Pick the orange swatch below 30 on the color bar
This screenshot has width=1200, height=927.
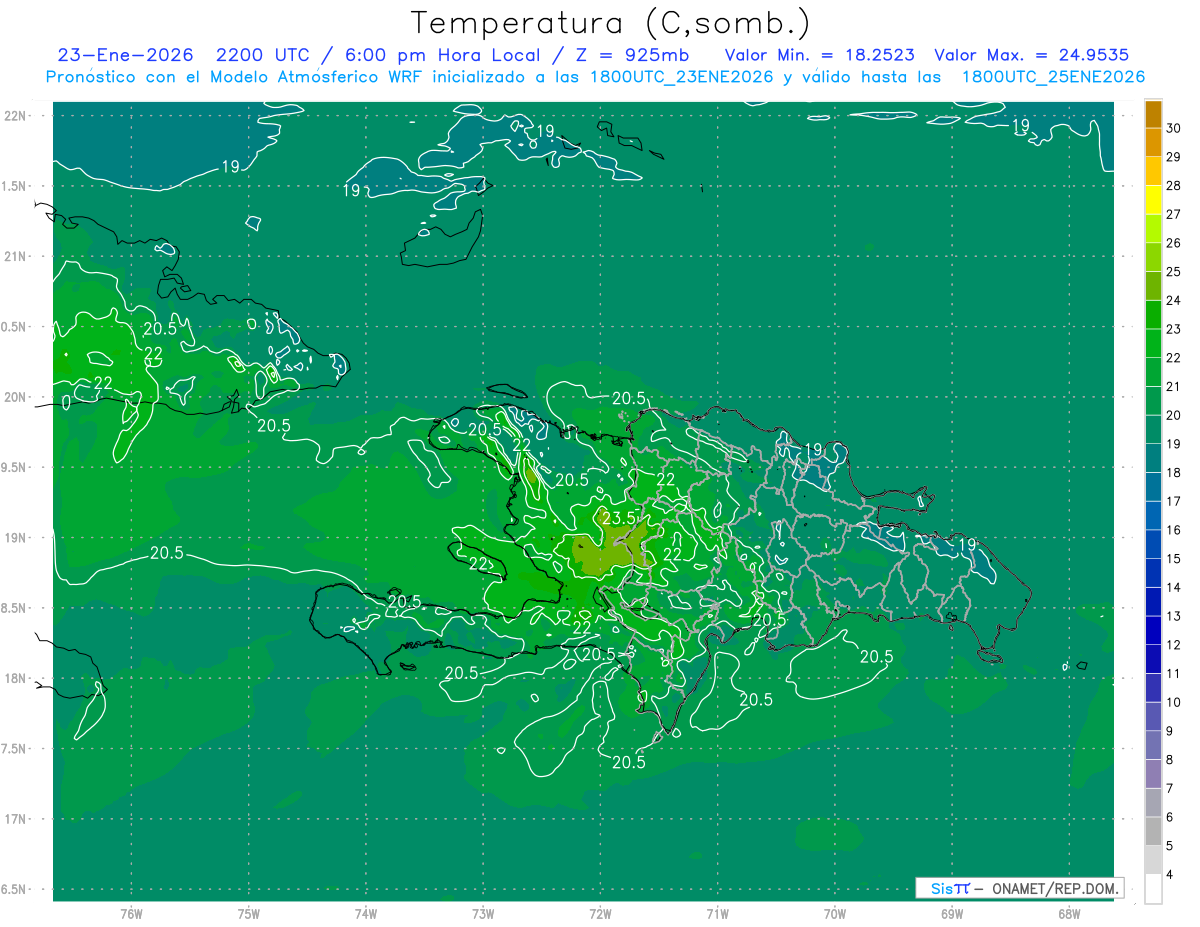[x=1153, y=143]
